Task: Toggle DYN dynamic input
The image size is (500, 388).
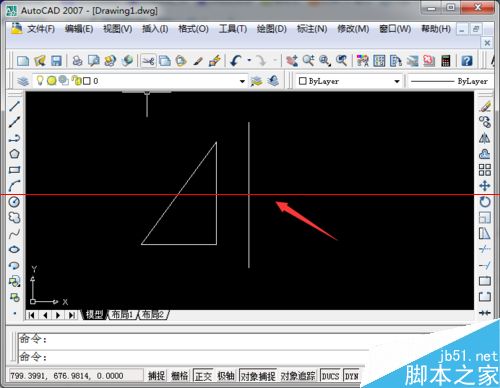Action: pyautogui.click(x=351, y=376)
